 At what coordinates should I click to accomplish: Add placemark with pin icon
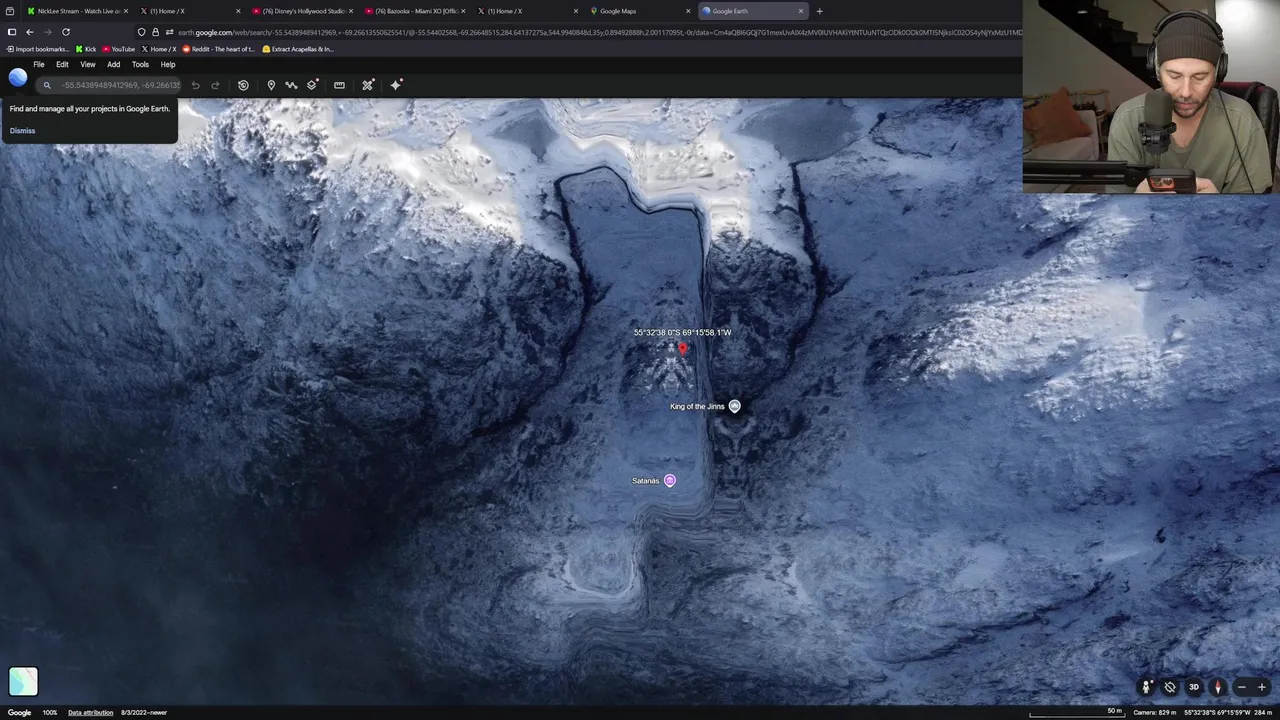tap(271, 85)
